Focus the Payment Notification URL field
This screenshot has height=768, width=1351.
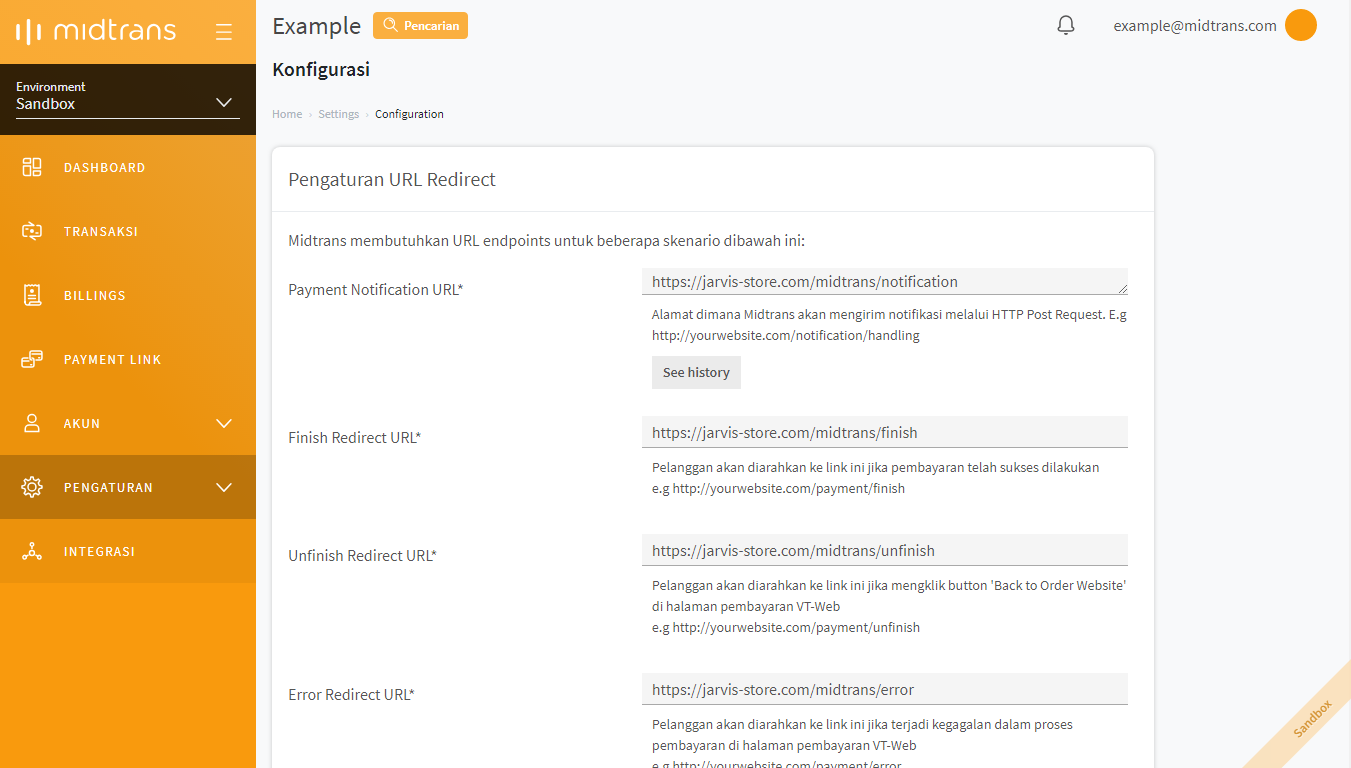click(885, 281)
